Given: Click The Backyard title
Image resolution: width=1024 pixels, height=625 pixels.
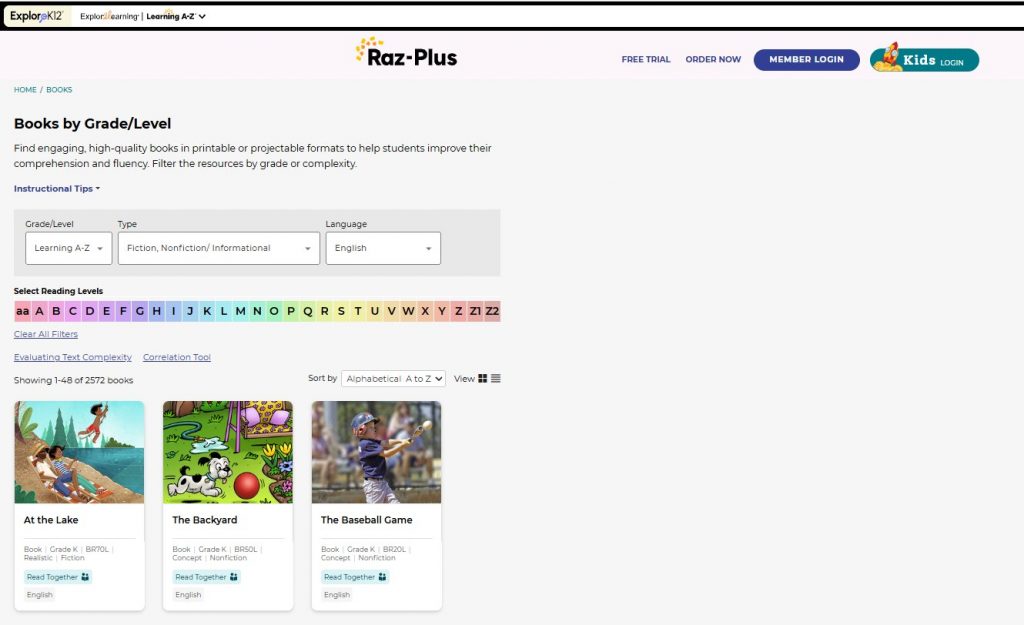Looking at the screenshot, I should 204,521.
